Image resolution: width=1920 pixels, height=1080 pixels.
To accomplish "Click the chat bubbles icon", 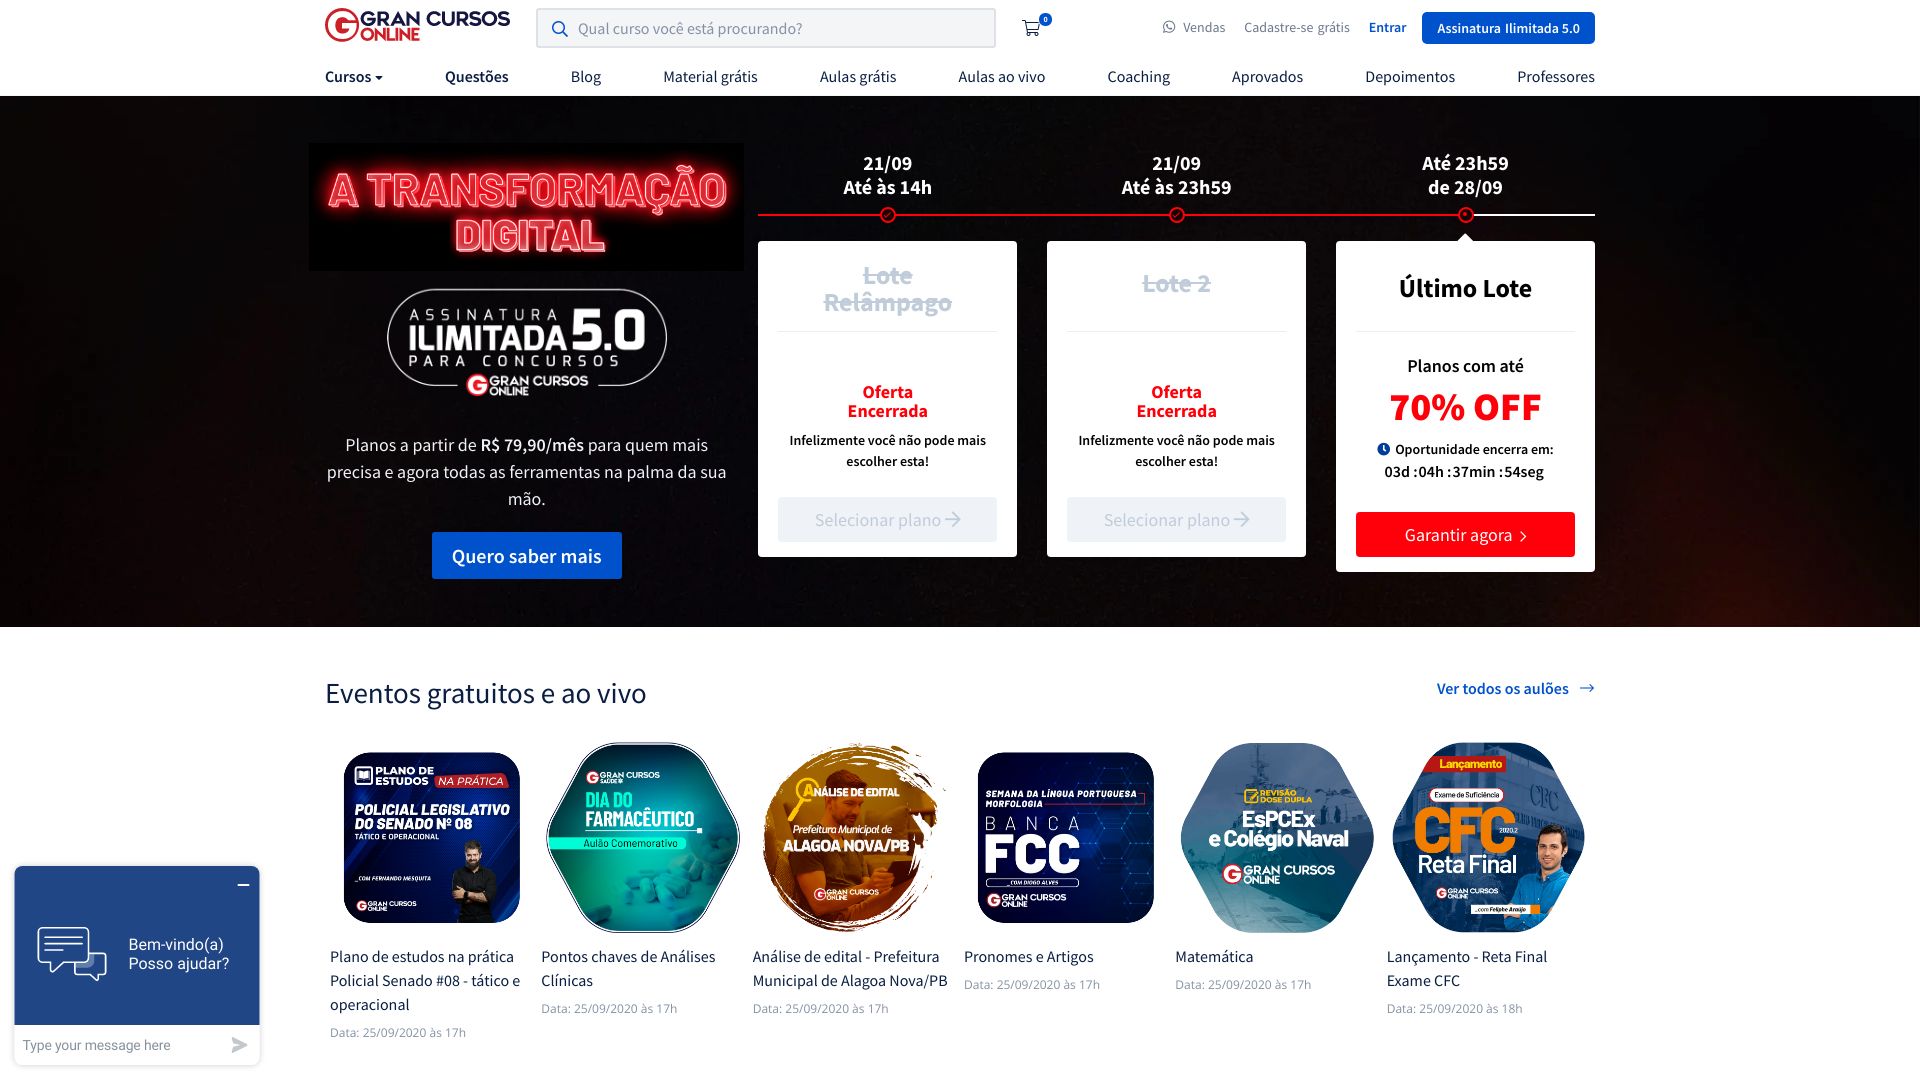I will pos(72,954).
